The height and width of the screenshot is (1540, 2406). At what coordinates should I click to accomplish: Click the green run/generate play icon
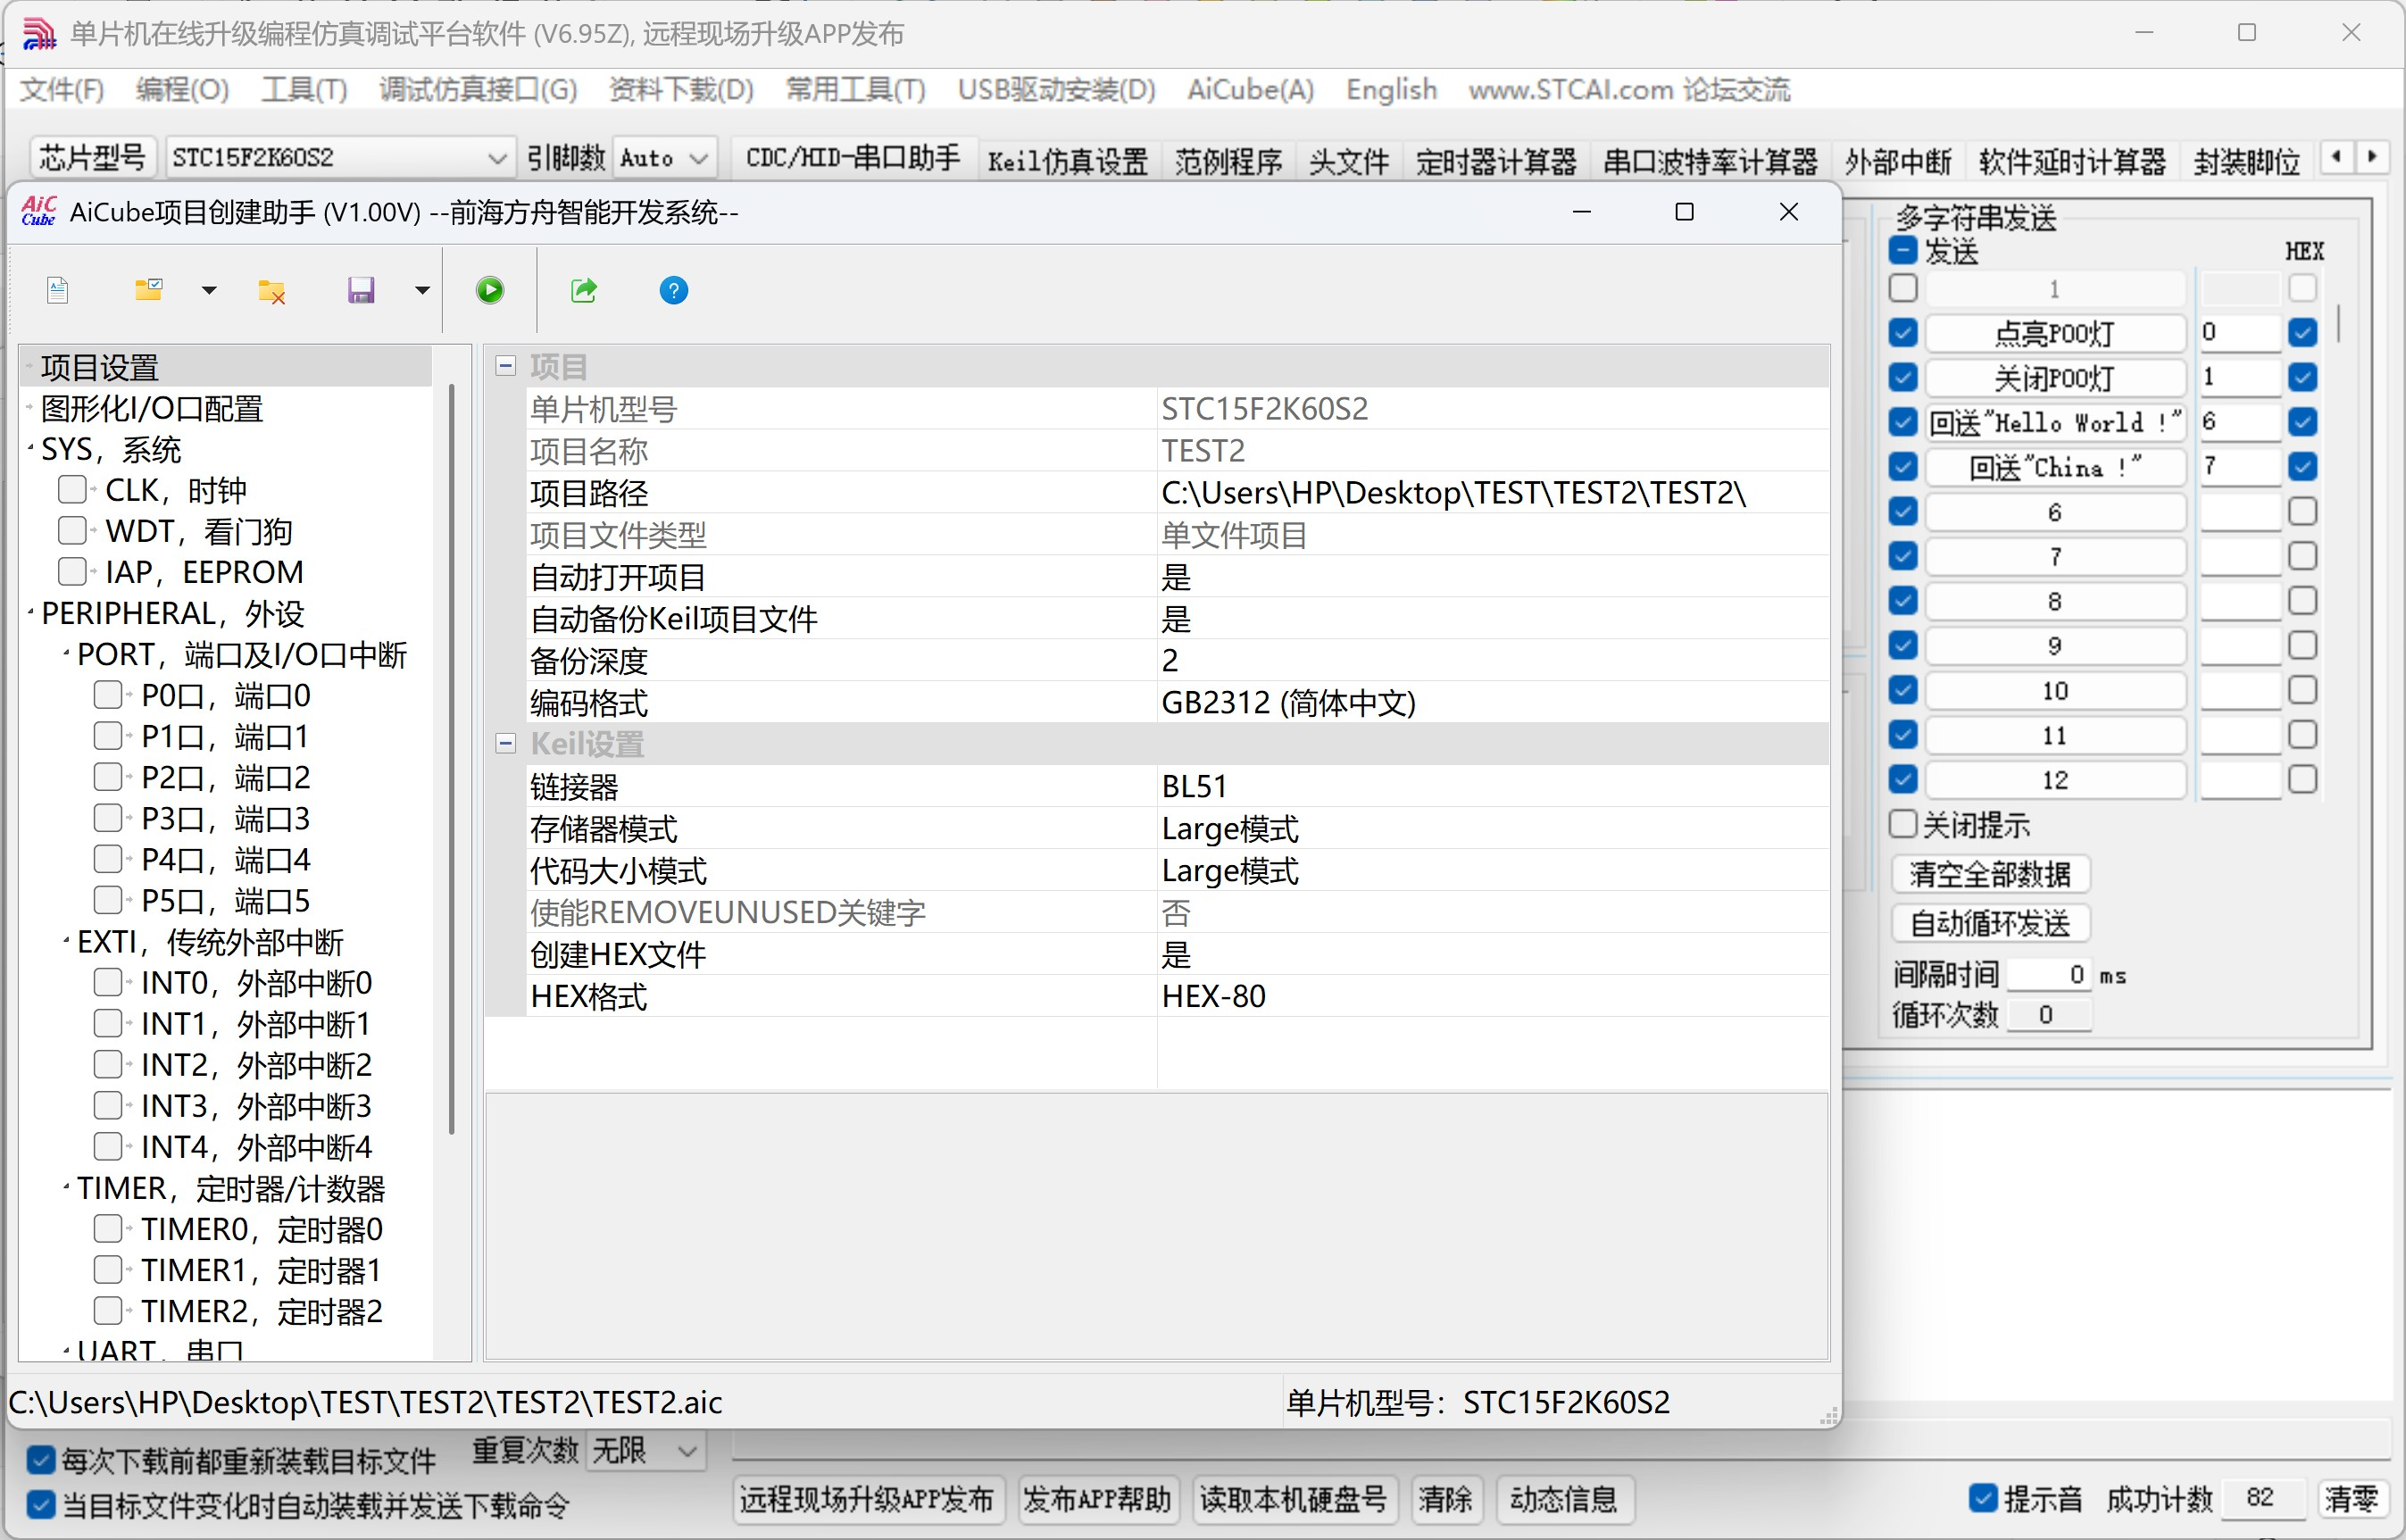tap(490, 291)
